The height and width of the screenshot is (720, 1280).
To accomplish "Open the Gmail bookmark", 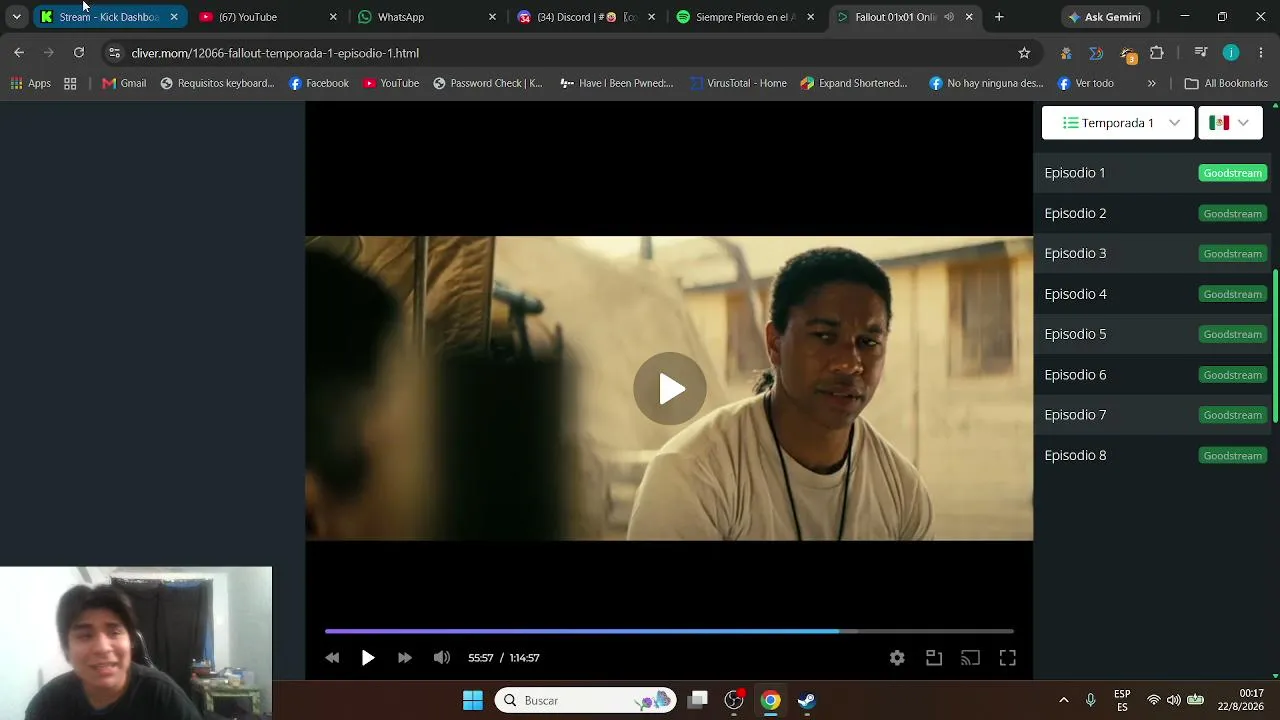I will tap(124, 83).
